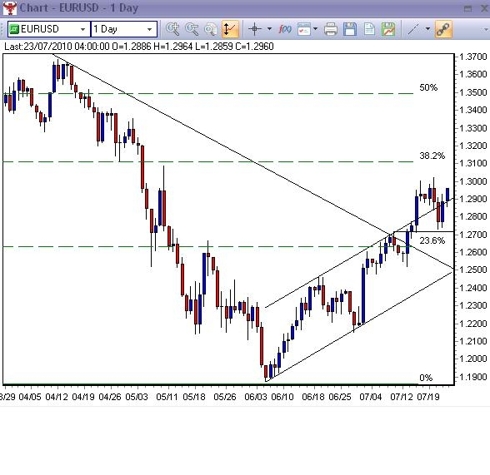Click the 50% Fibonacci level label
This screenshot has width=490, height=475.
coord(428,88)
